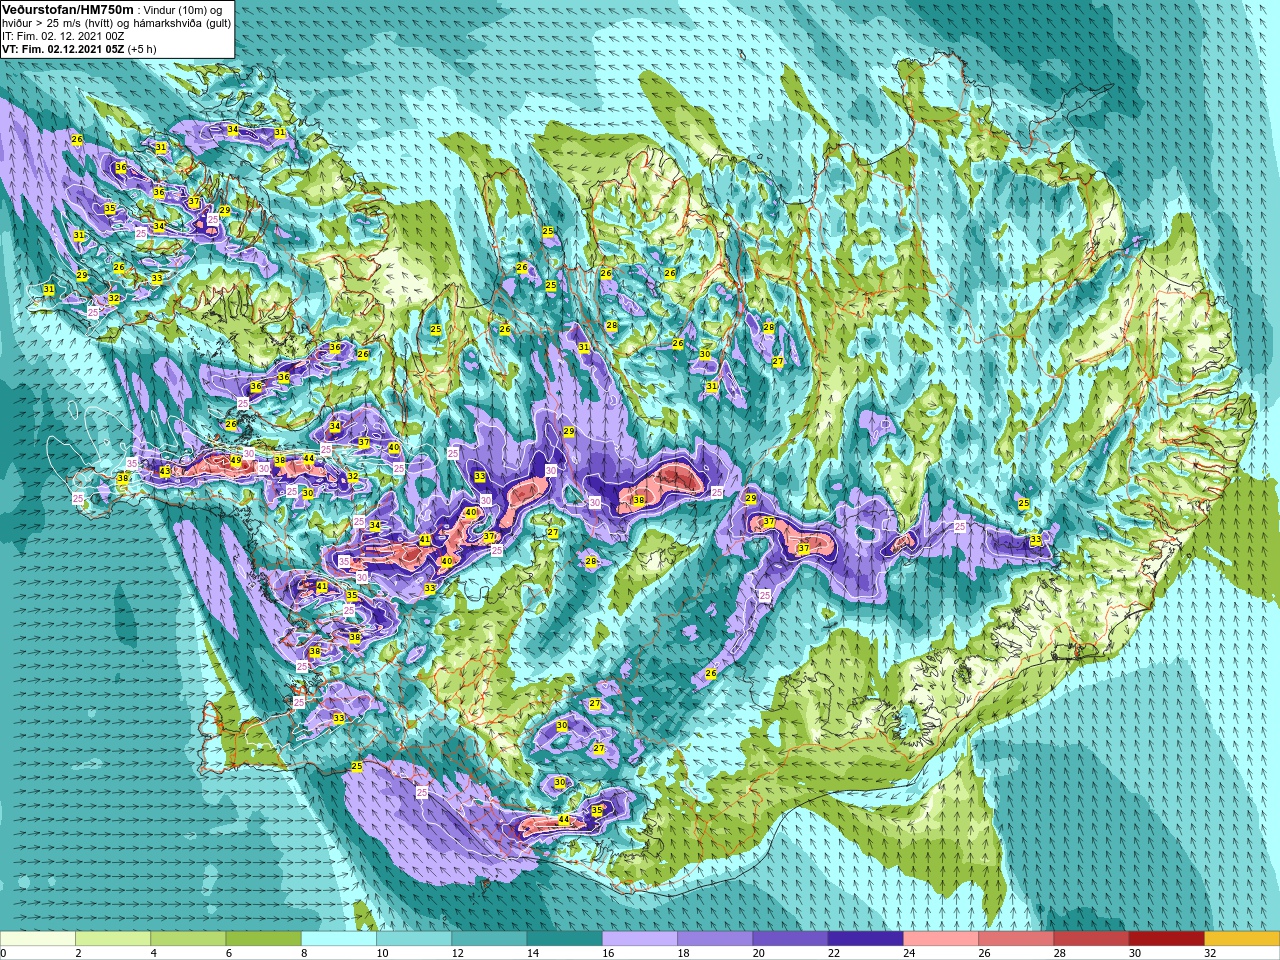Click the legend scale tick label 32
This screenshot has width=1280, height=960.
coord(1210,953)
